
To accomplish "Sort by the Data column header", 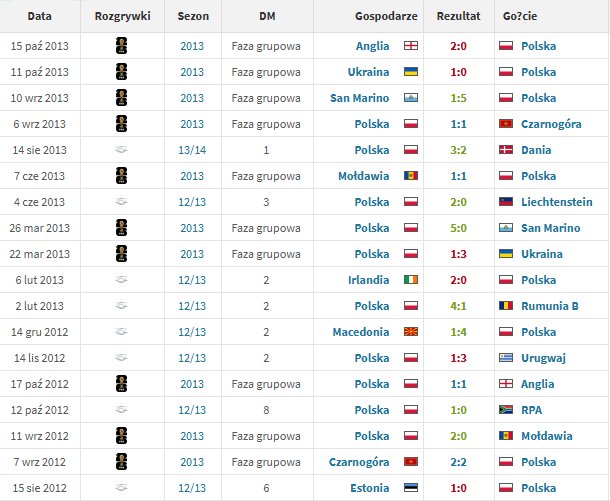I will point(40,16).
